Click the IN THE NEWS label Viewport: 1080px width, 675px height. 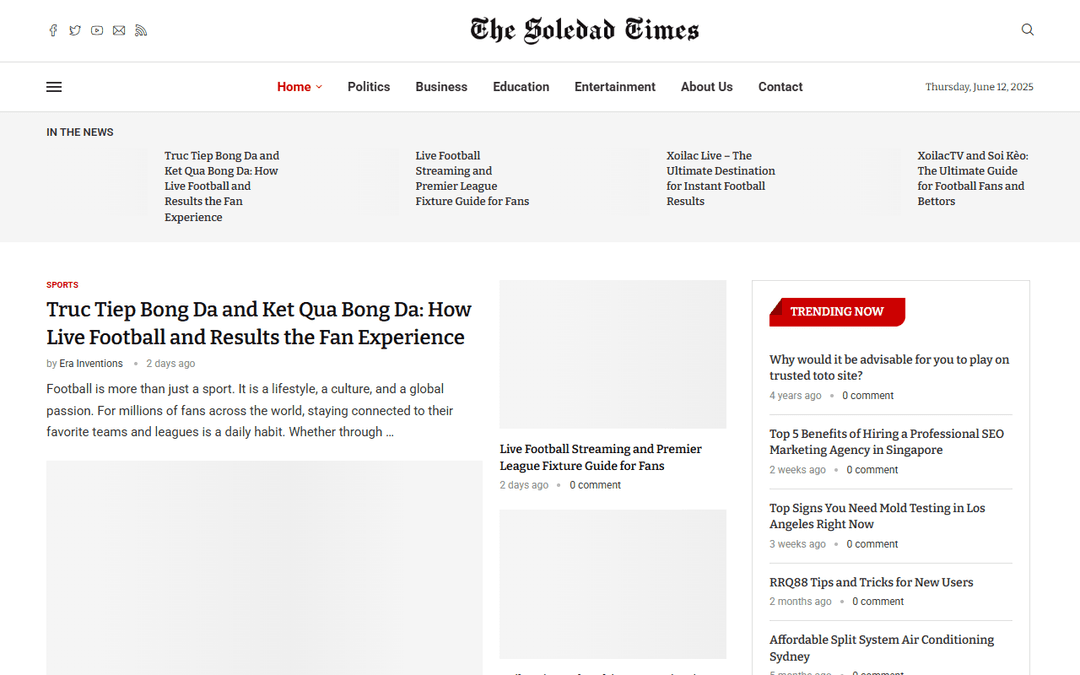click(x=80, y=132)
